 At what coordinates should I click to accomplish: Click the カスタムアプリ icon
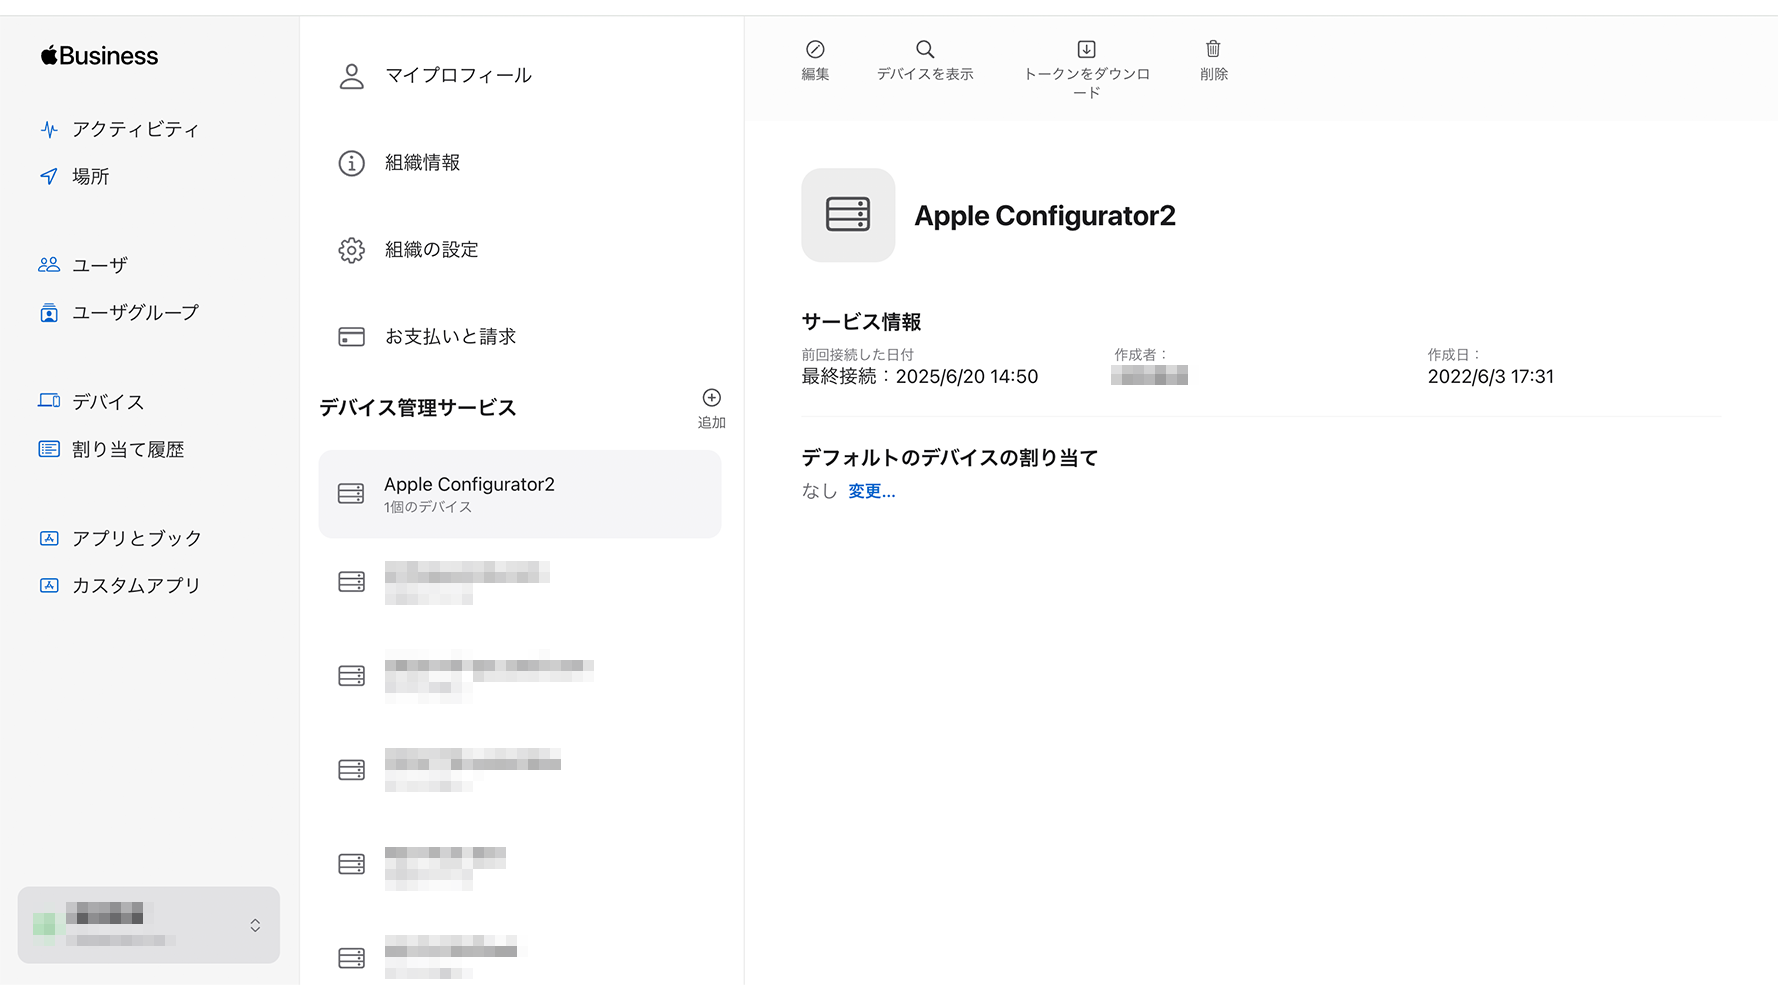tap(49, 585)
